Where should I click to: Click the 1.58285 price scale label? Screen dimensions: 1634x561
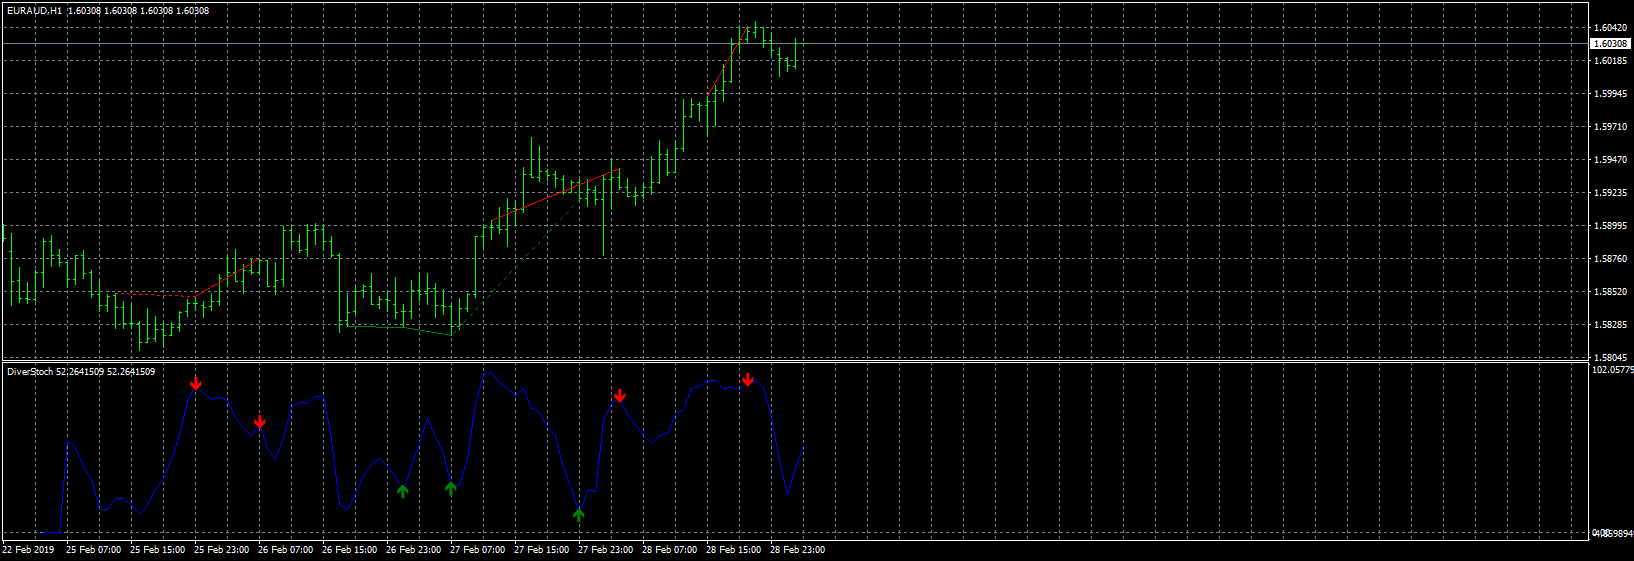(1610, 325)
